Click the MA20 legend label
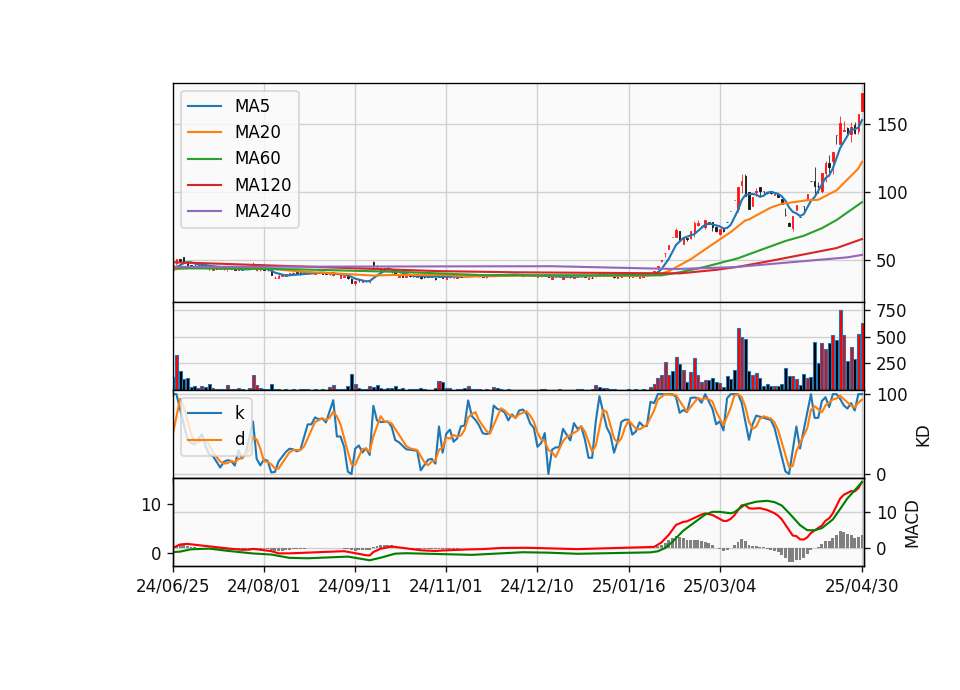Viewport: 960px width, 690px height. pos(257,132)
